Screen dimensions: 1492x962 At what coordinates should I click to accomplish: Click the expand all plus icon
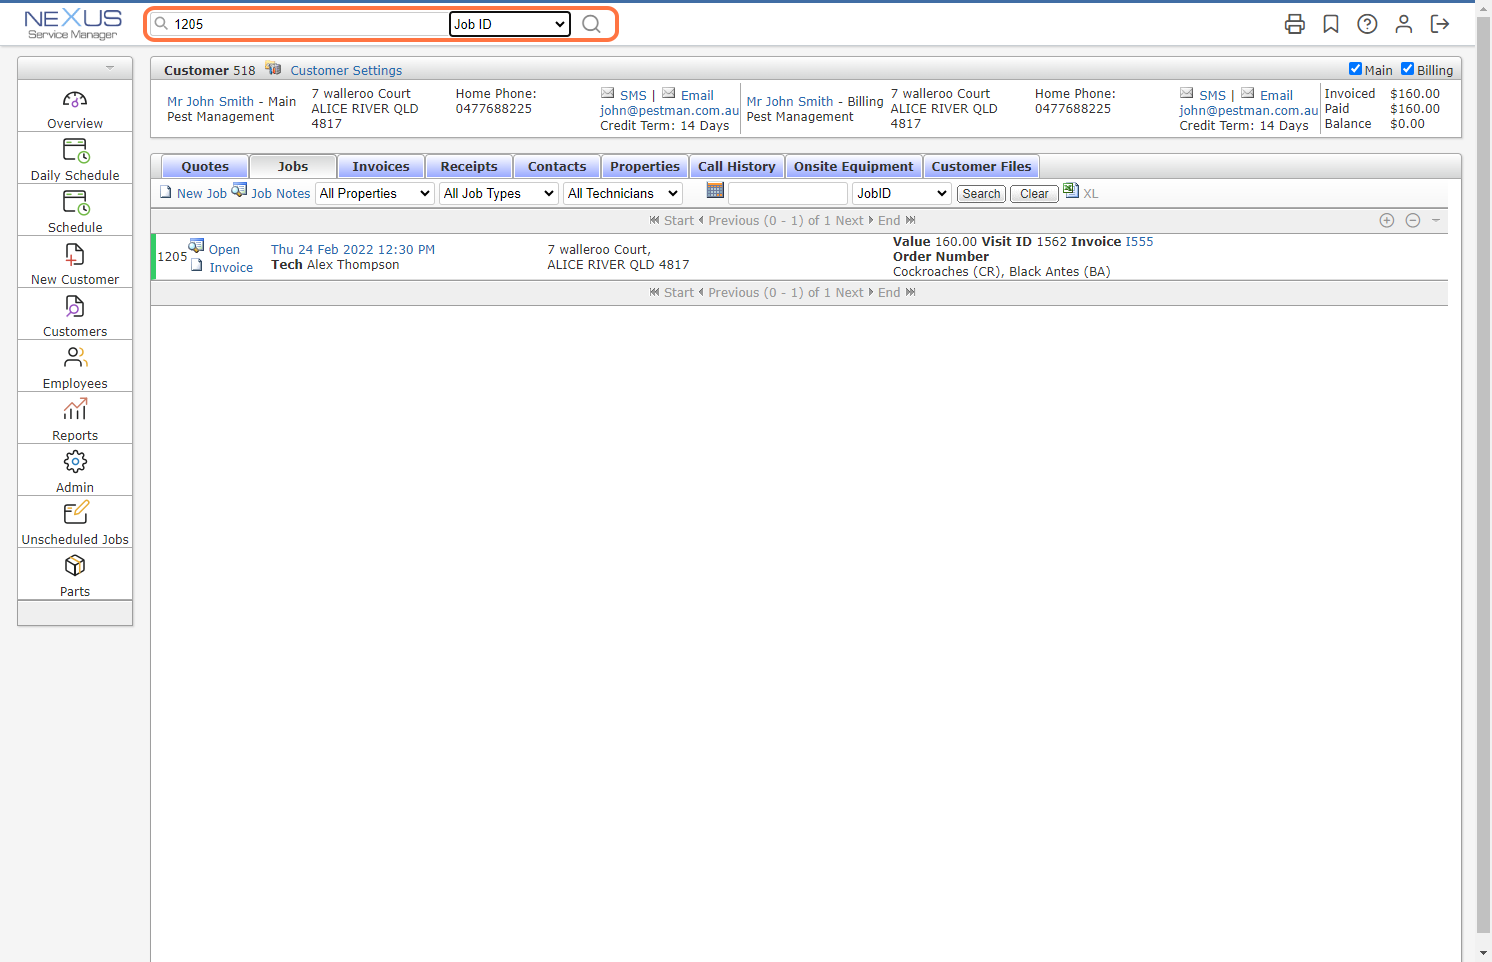click(1387, 220)
